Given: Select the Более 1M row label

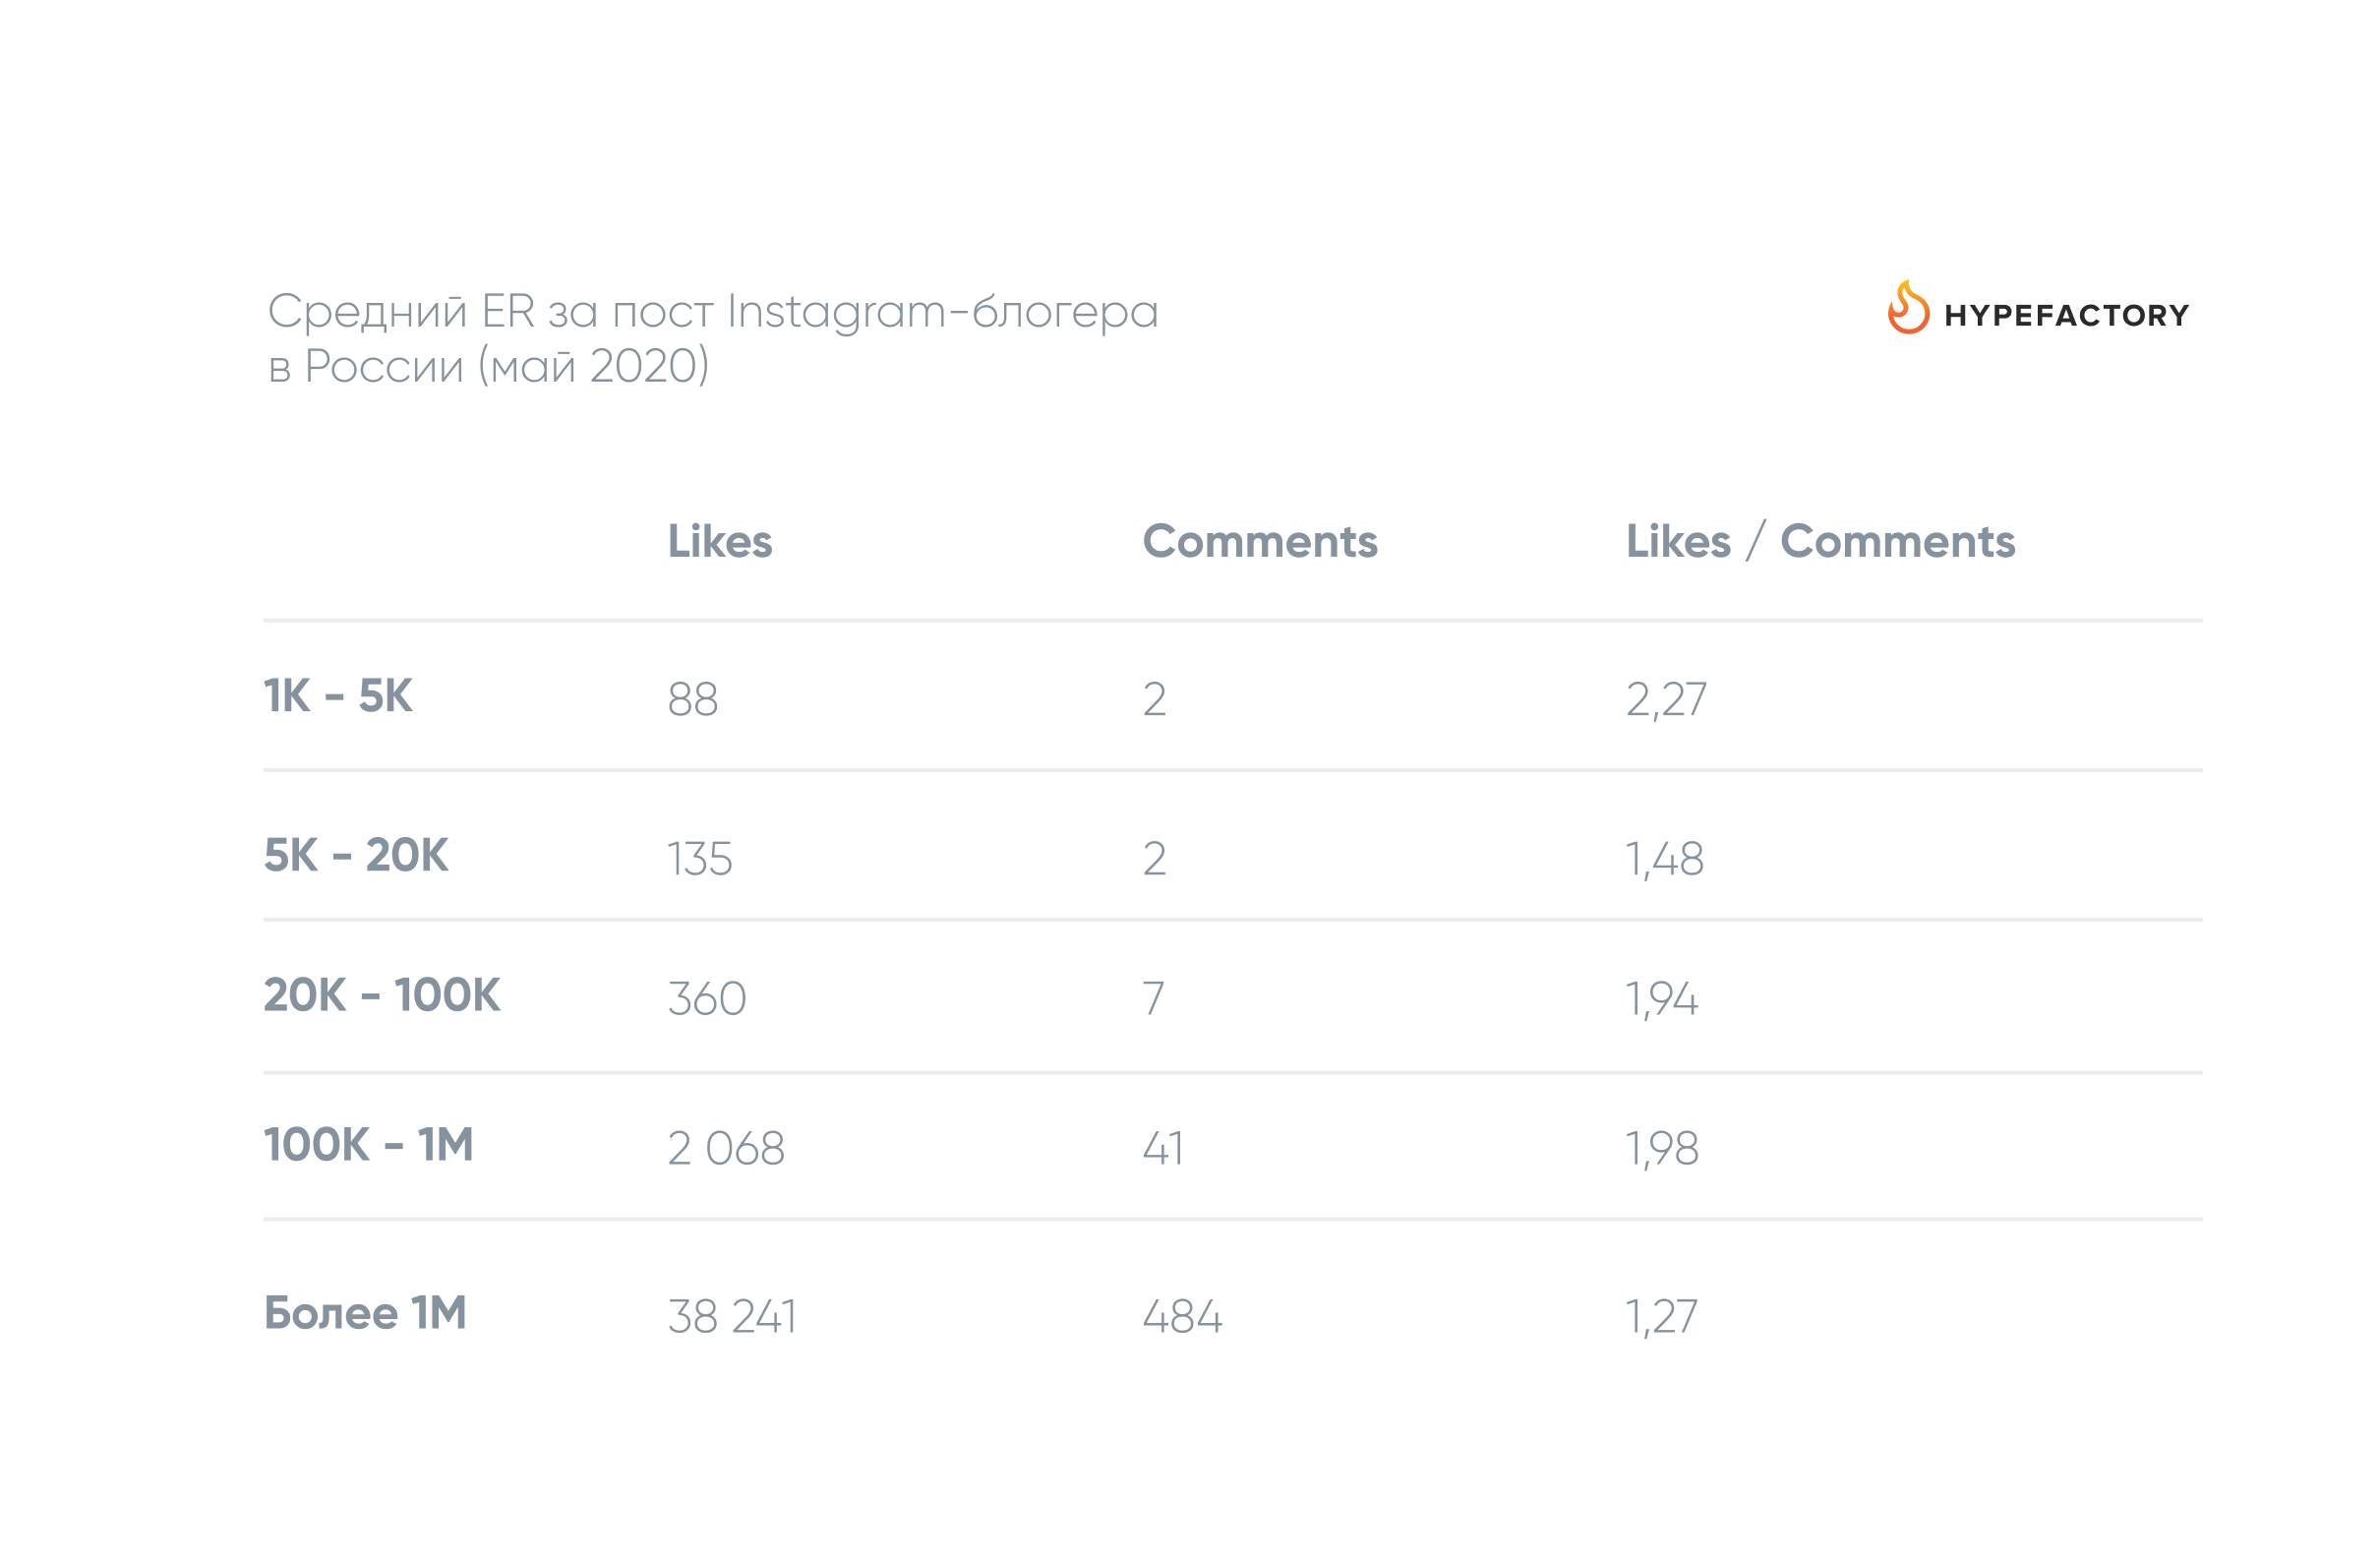Looking at the screenshot, I should point(366,1313).
